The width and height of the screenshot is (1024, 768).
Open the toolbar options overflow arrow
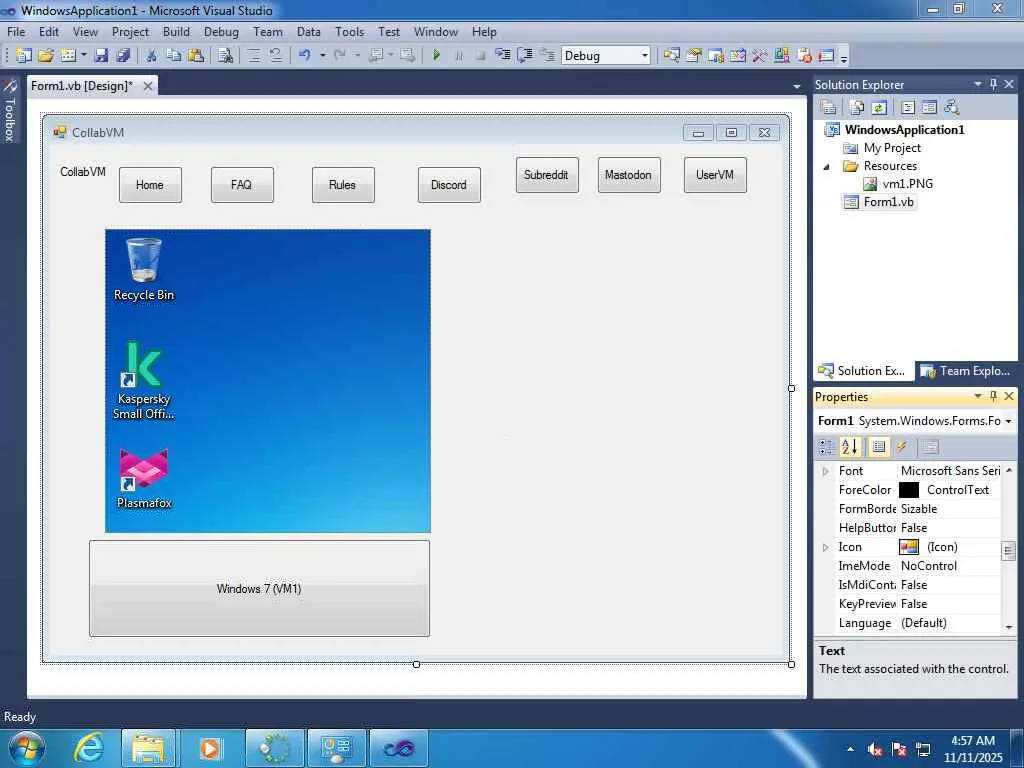click(x=844, y=57)
